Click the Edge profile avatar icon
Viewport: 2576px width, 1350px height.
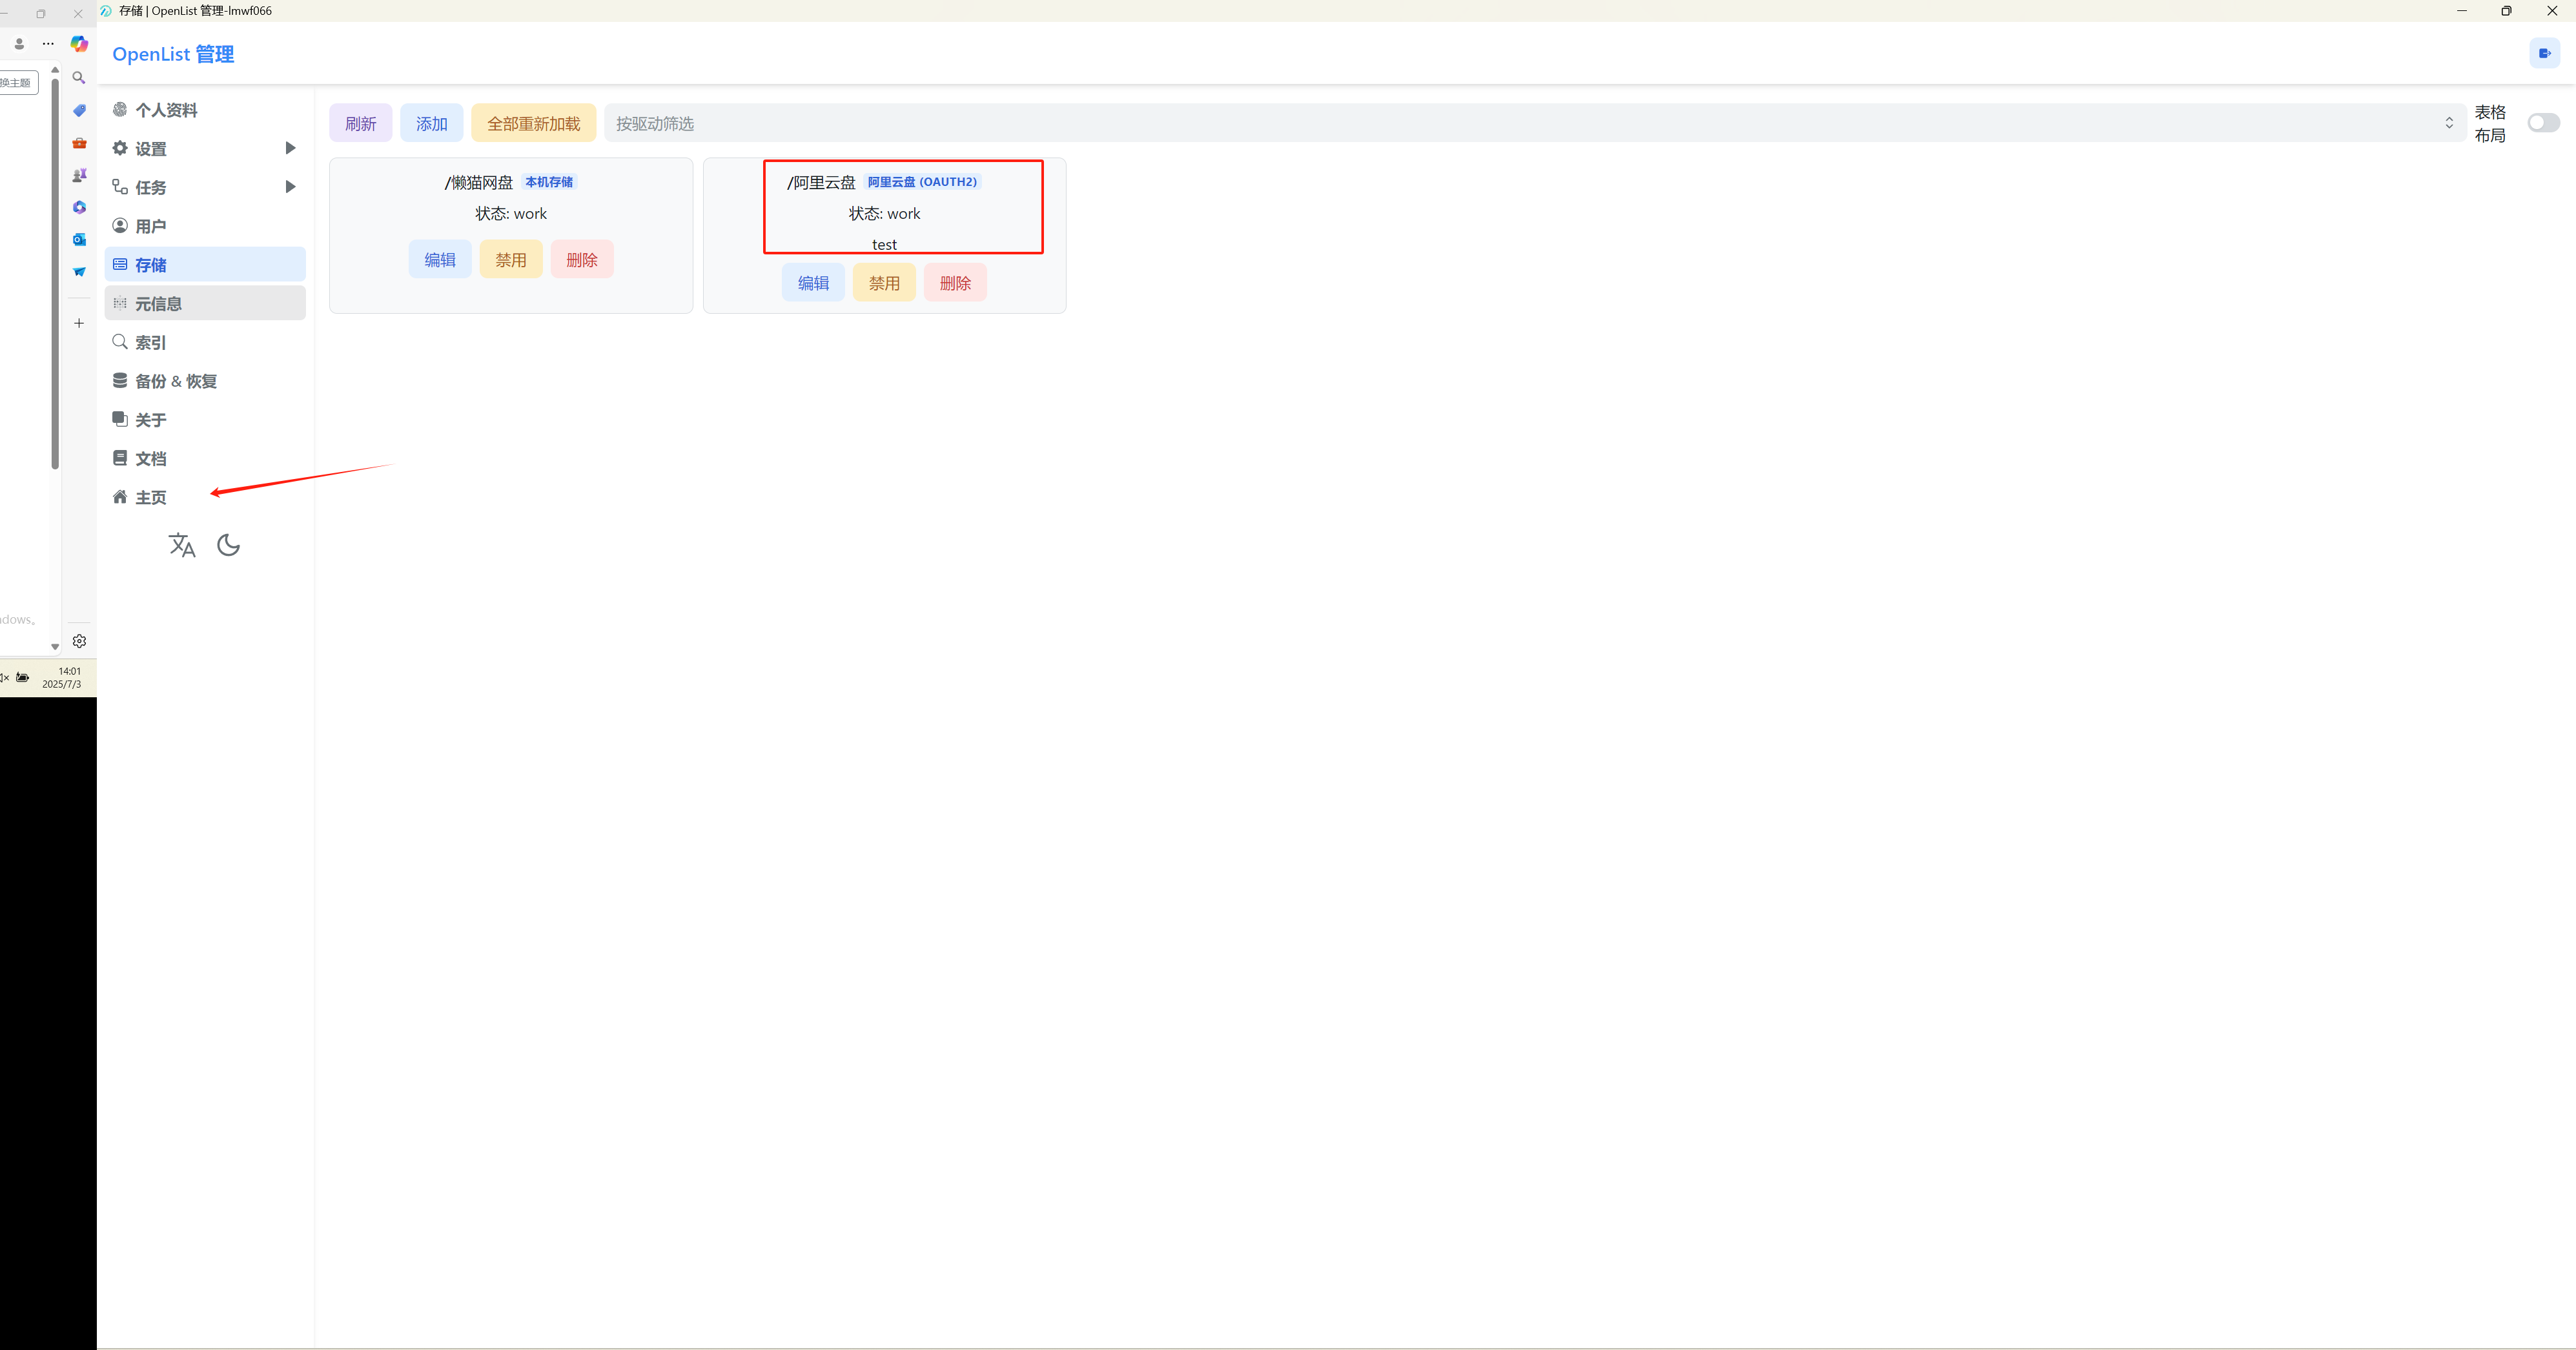pyautogui.click(x=19, y=44)
